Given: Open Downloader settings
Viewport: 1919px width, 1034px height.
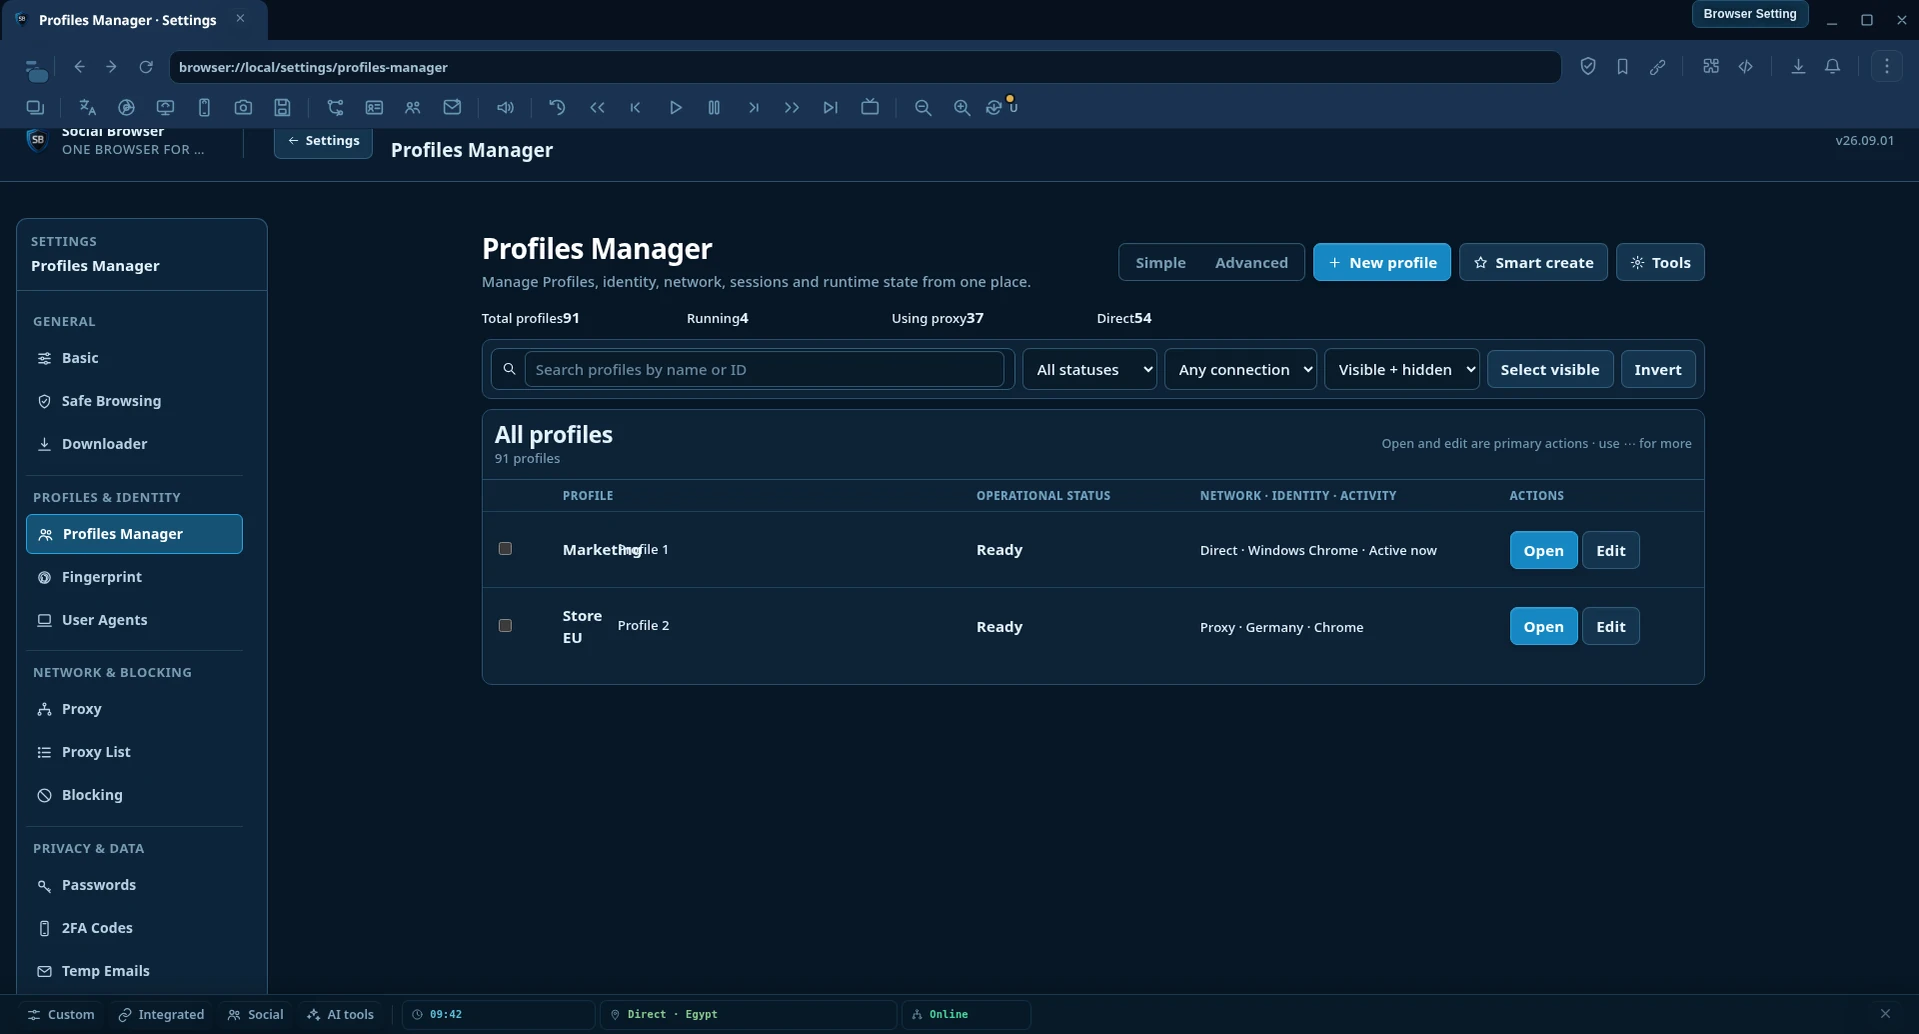Looking at the screenshot, I should pyautogui.click(x=134, y=444).
